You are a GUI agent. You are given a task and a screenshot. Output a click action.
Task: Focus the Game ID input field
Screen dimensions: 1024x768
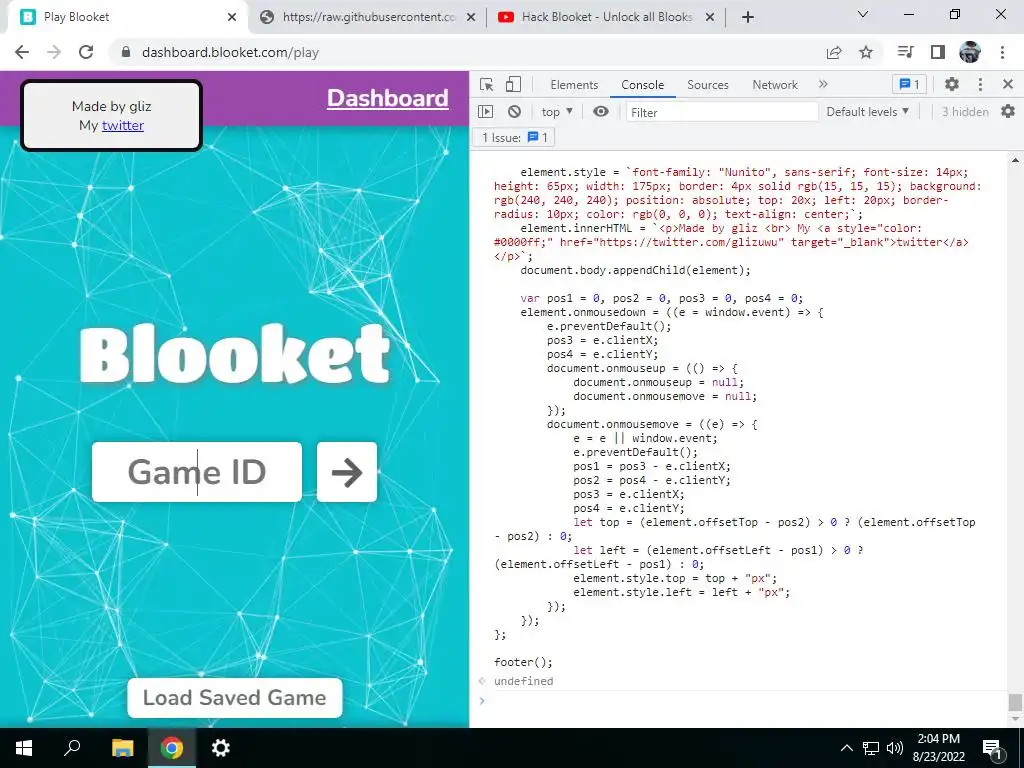pos(197,472)
